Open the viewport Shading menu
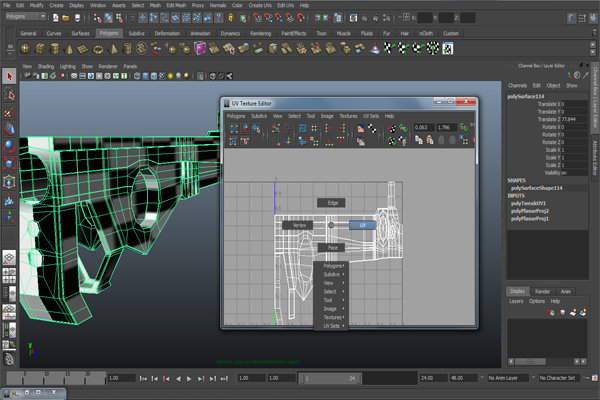 46,66
